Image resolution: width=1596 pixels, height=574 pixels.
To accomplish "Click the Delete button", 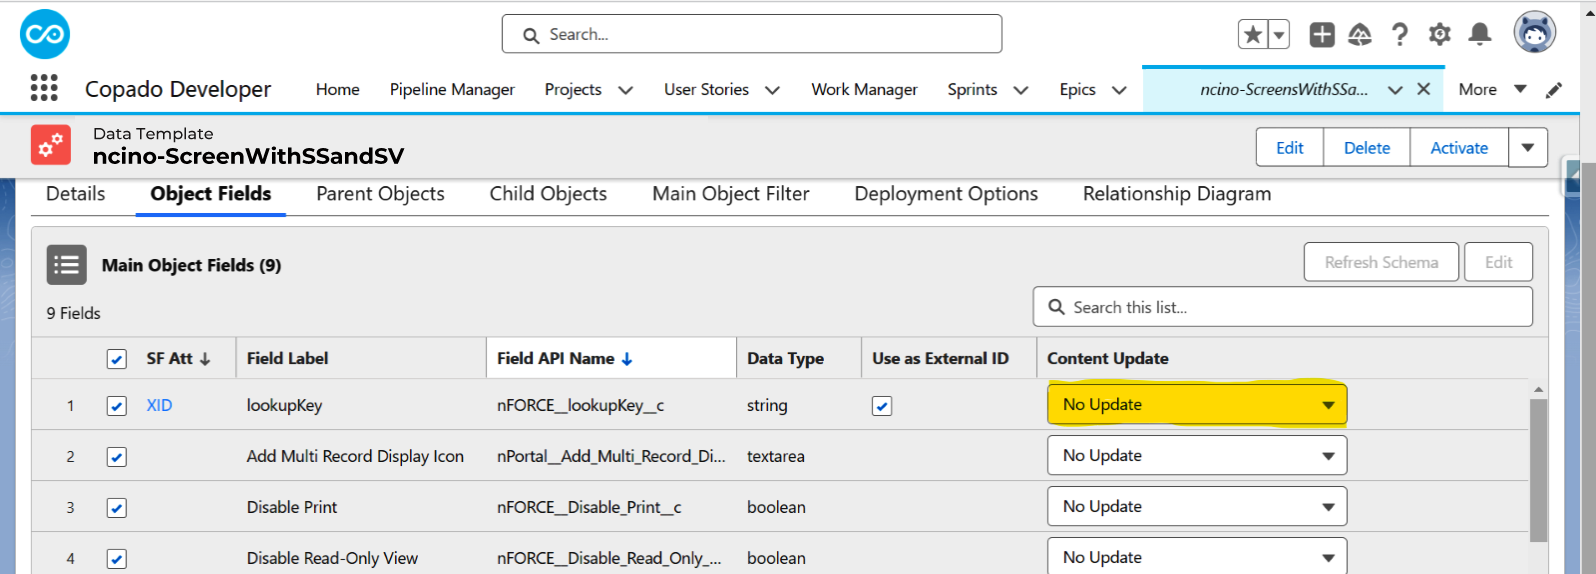I will [x=1367, y=147].
